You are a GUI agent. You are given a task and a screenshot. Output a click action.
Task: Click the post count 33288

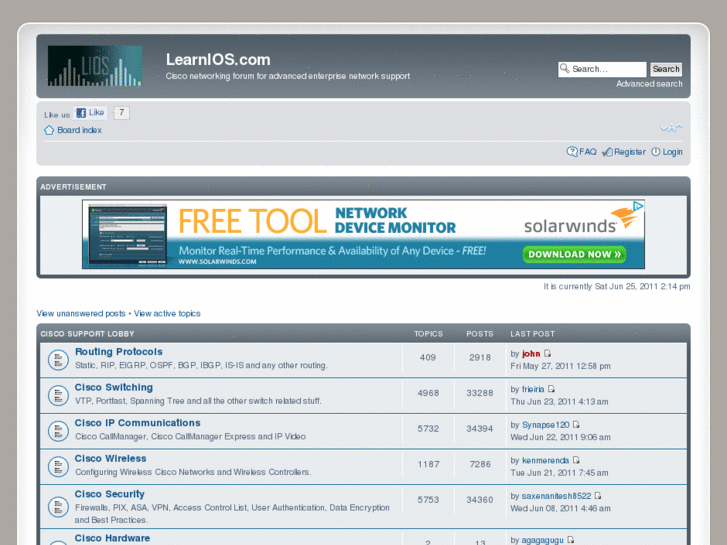(x=479, y=393)
